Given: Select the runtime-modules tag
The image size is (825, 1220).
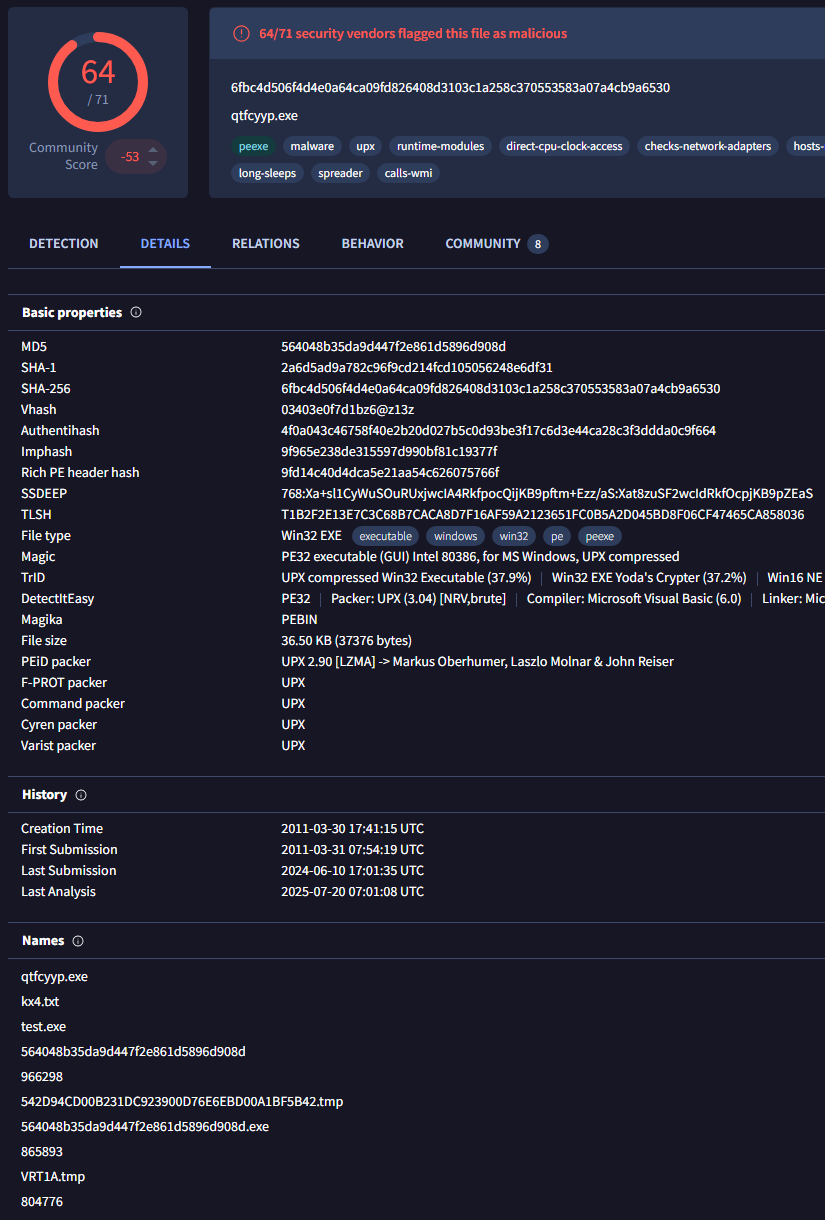Looking at the screenshot, I should [x=440, y=146].
